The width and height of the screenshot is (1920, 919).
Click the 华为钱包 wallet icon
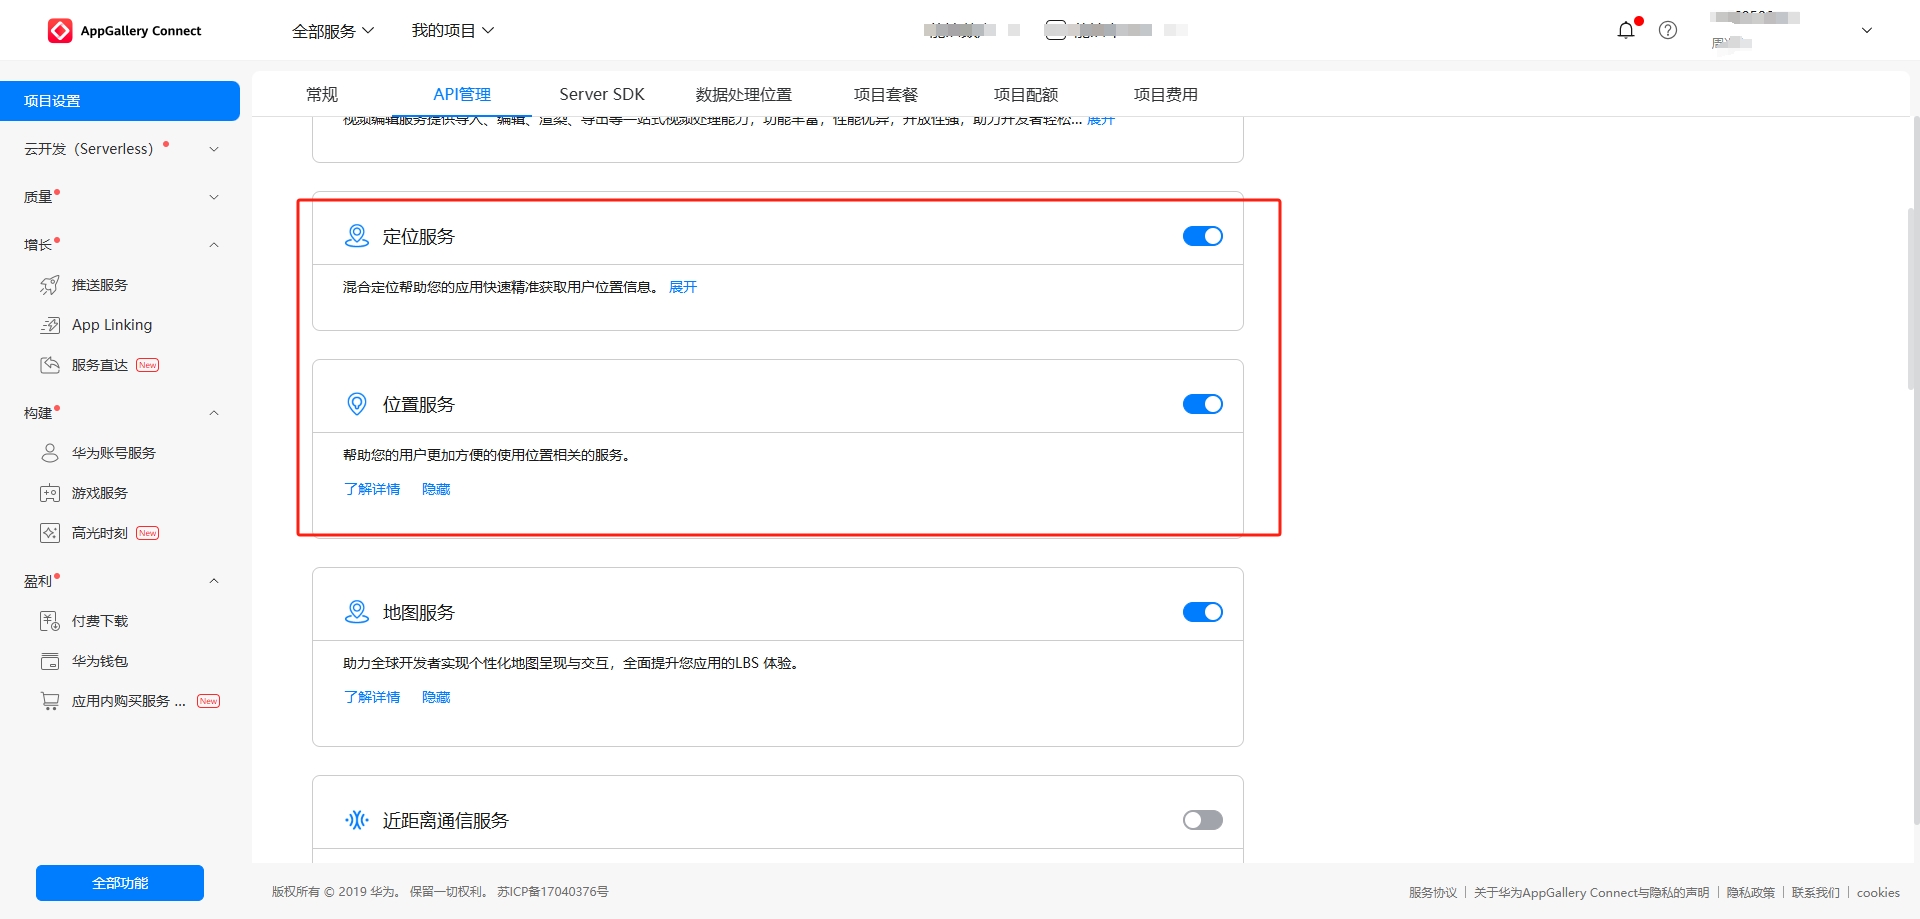50,661
